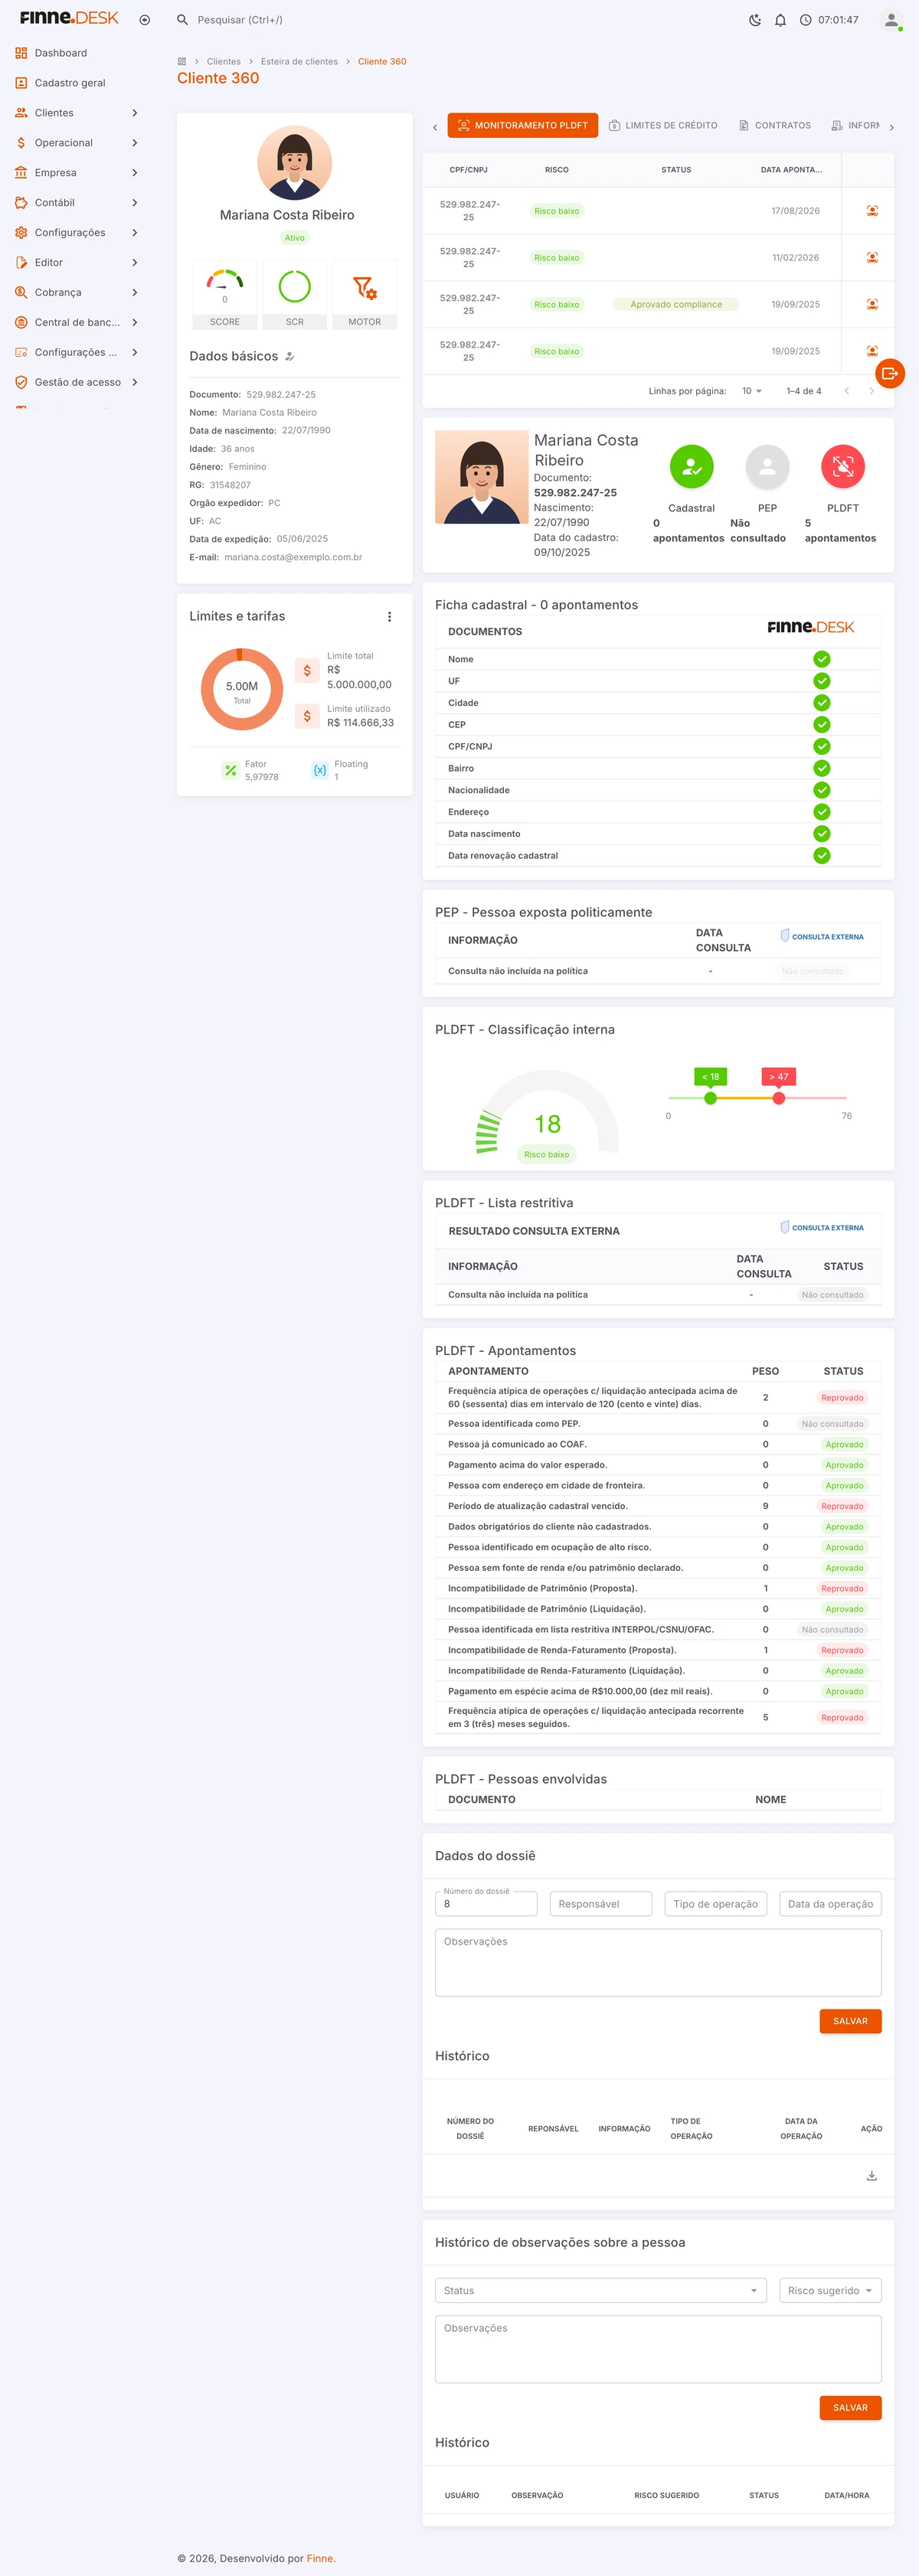The image size is (919, 2576).
Task: Open the SCR indicator card
Action: pos(295,295)
